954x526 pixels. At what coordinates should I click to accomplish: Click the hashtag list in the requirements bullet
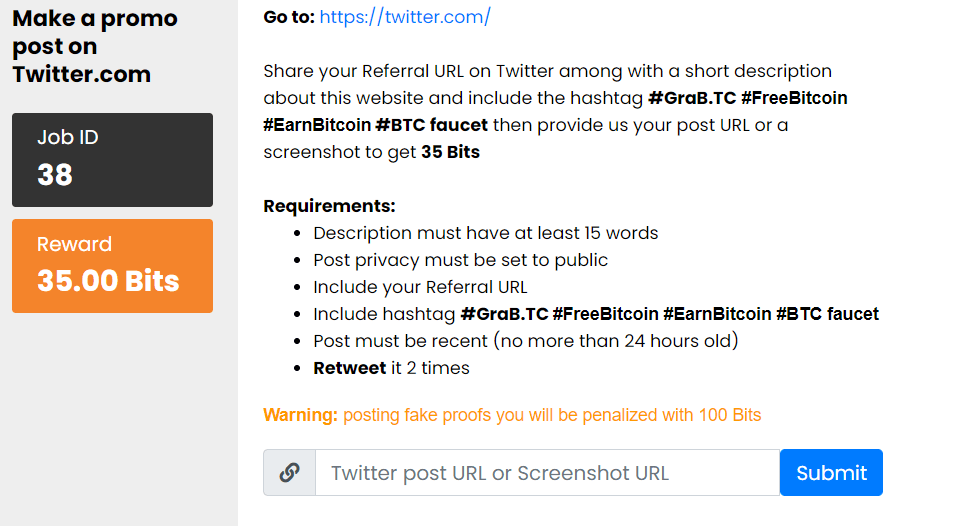tap(670, 314)
